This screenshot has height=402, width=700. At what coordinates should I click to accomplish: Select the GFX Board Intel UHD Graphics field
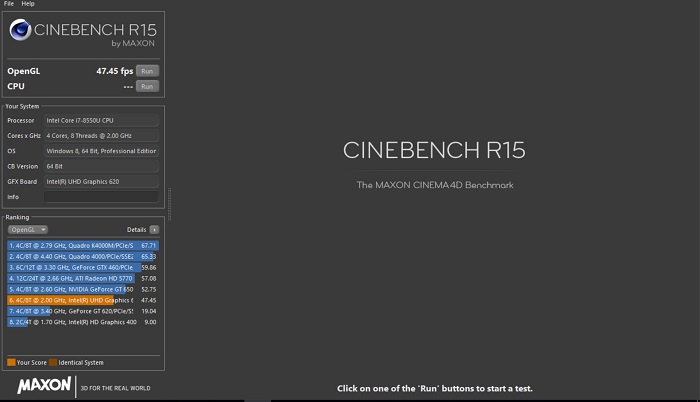pyautogui.click(x=101, y=181)
